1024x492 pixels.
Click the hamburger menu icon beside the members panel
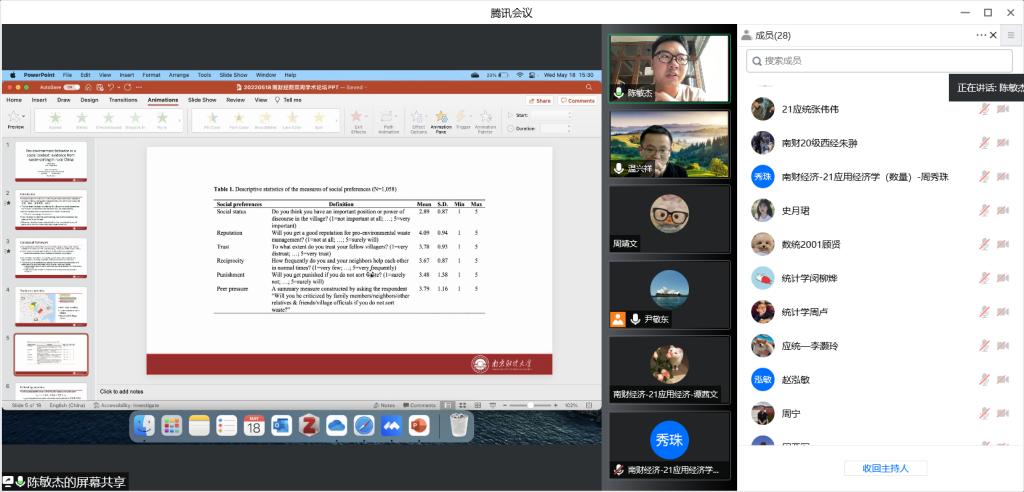point(1010,35)
